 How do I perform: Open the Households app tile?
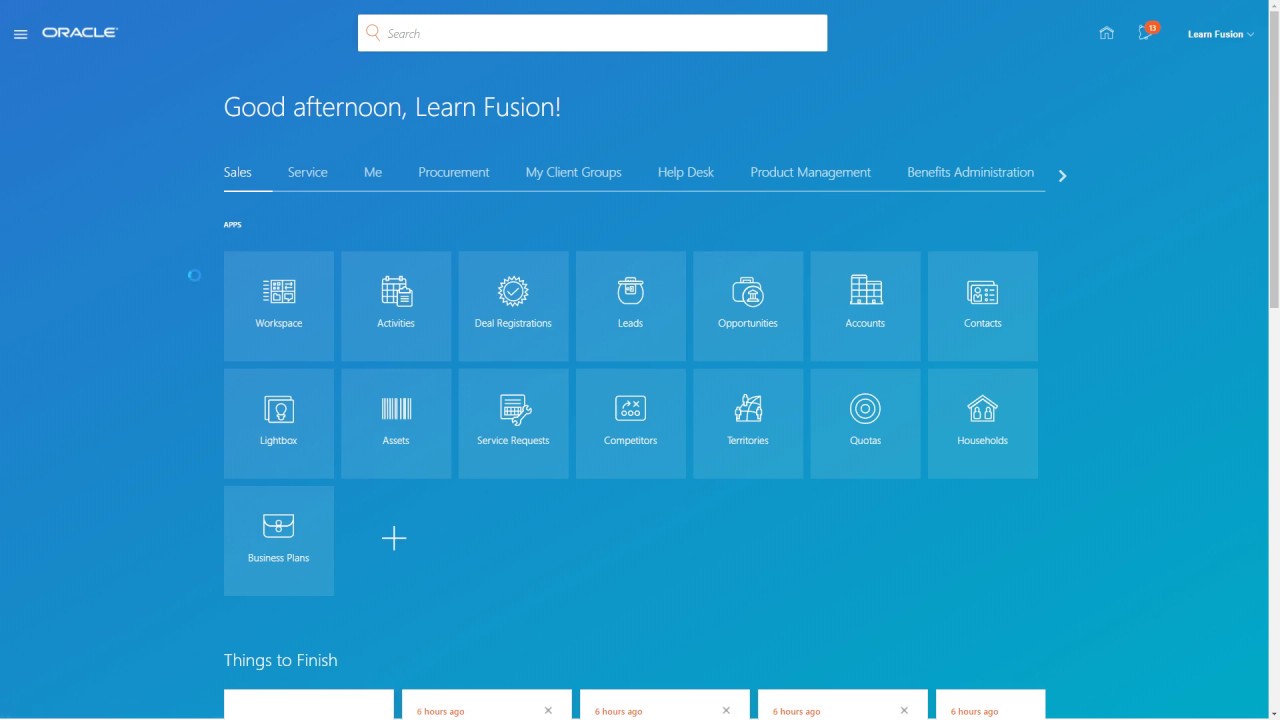pos(983,423)
